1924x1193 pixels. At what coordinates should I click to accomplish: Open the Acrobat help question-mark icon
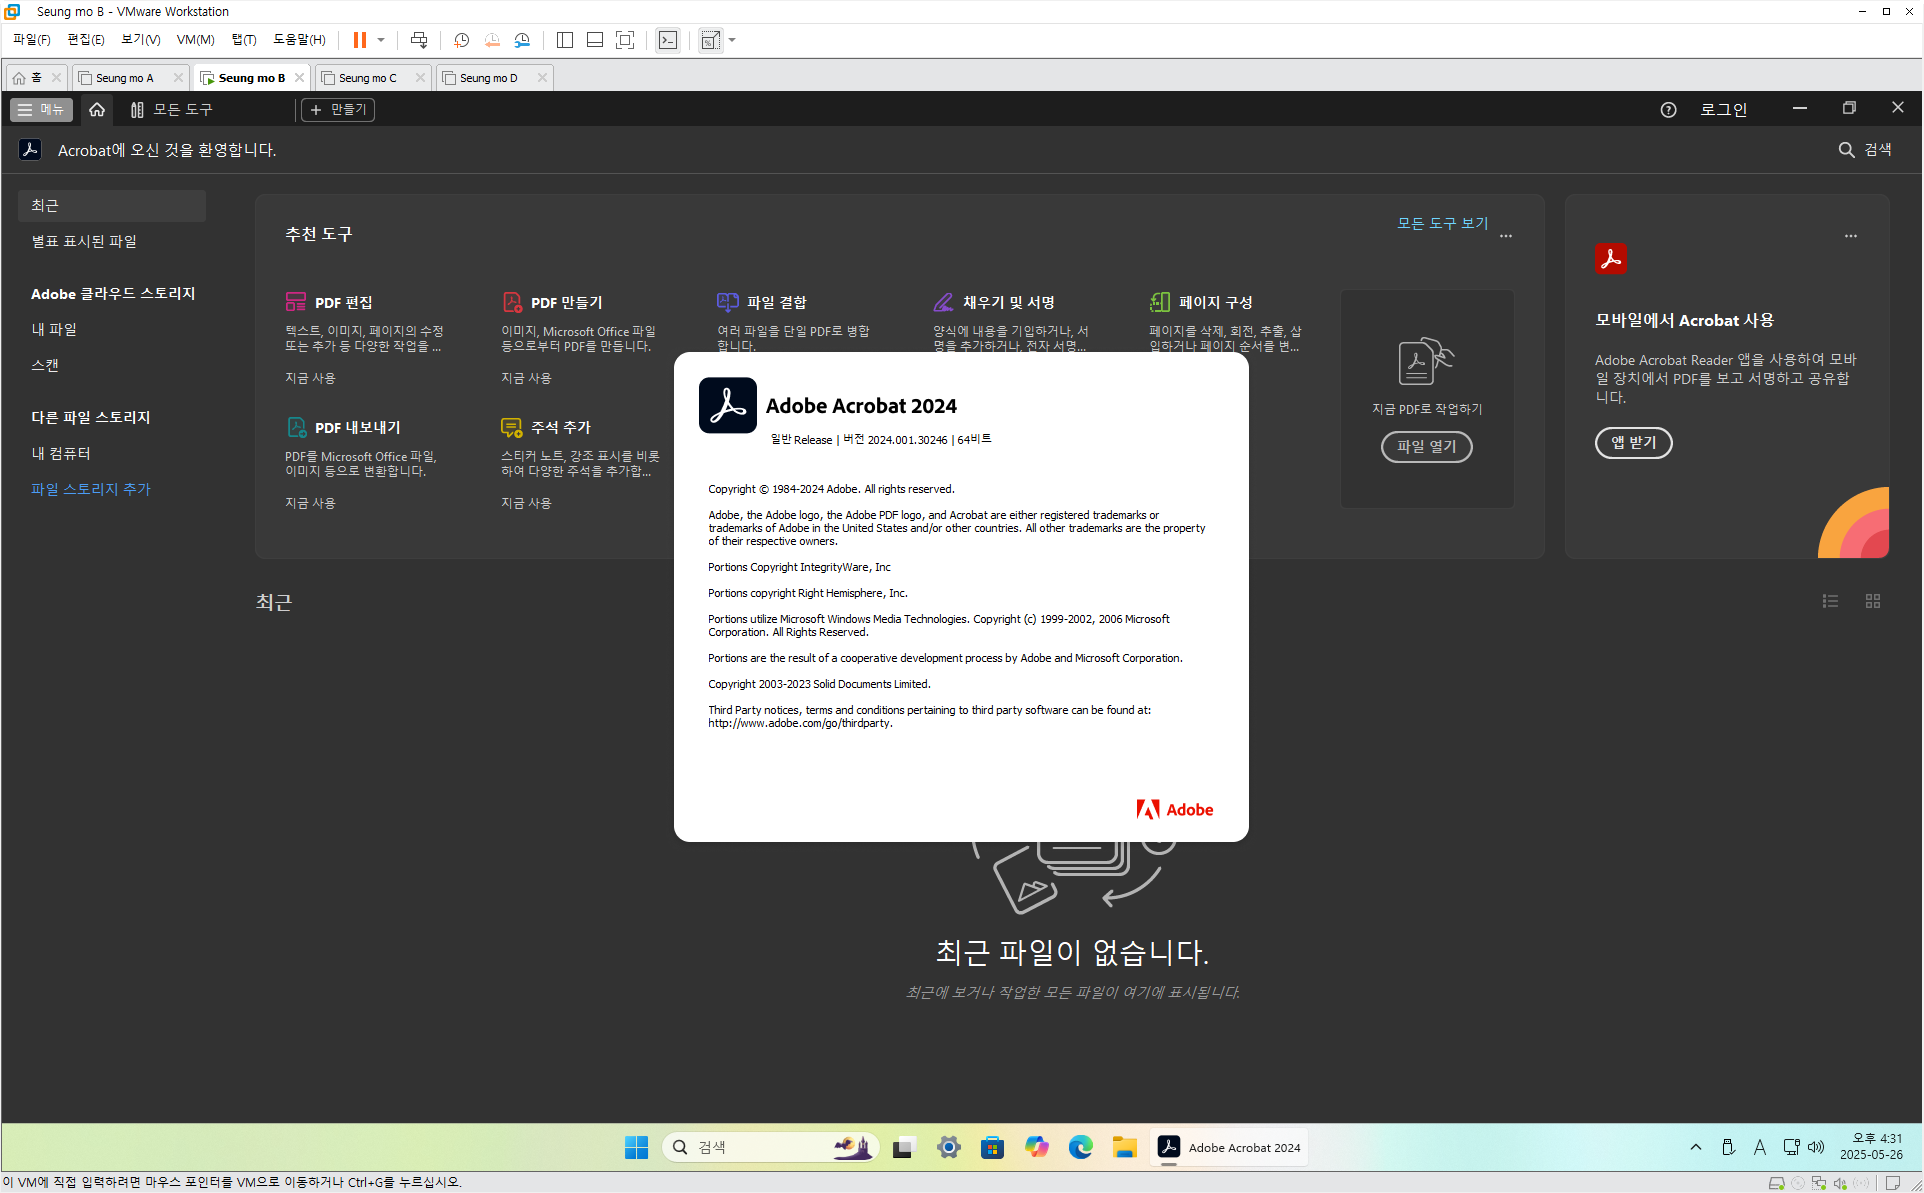[1668, 110]
